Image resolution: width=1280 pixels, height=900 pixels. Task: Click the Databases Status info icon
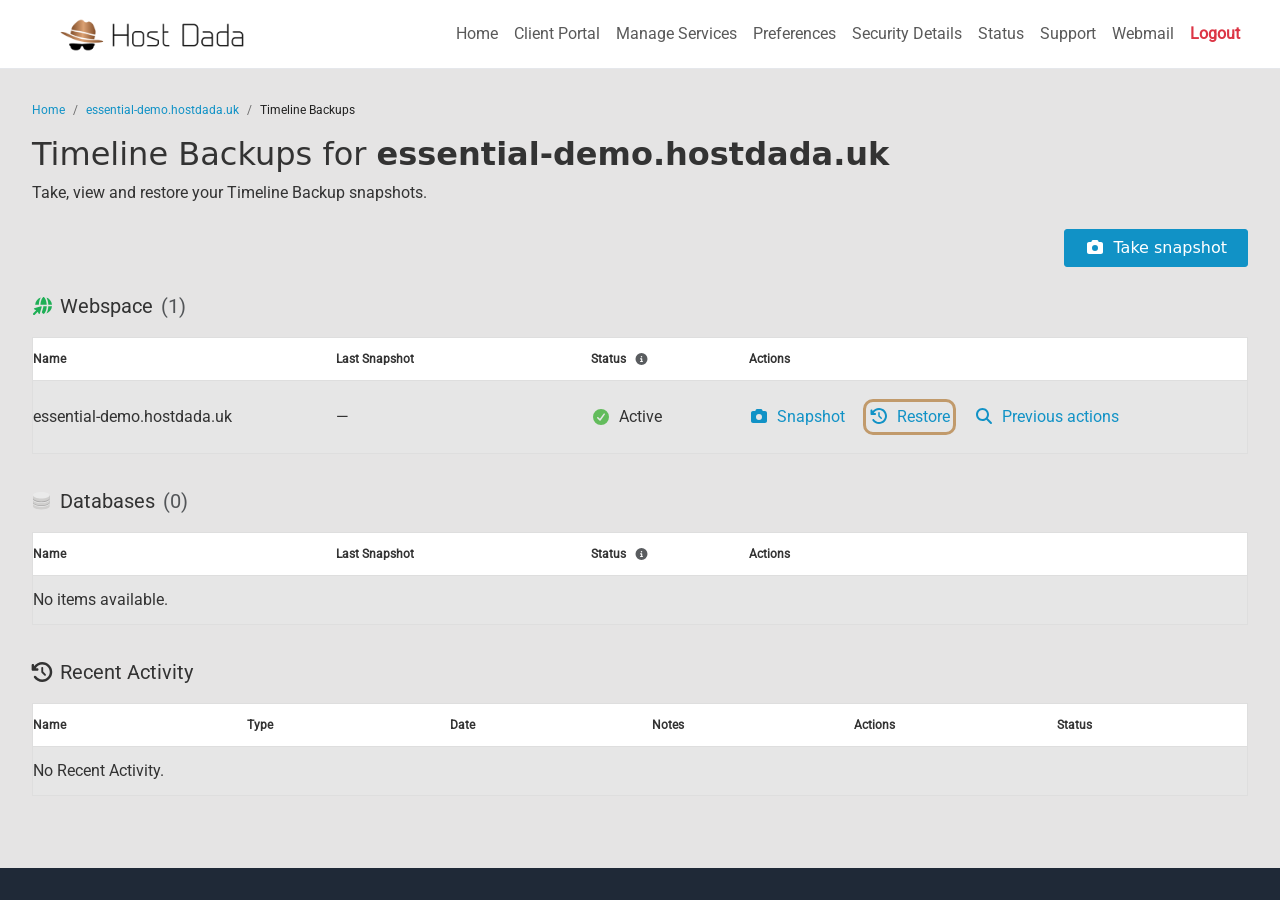click(642, 554)
